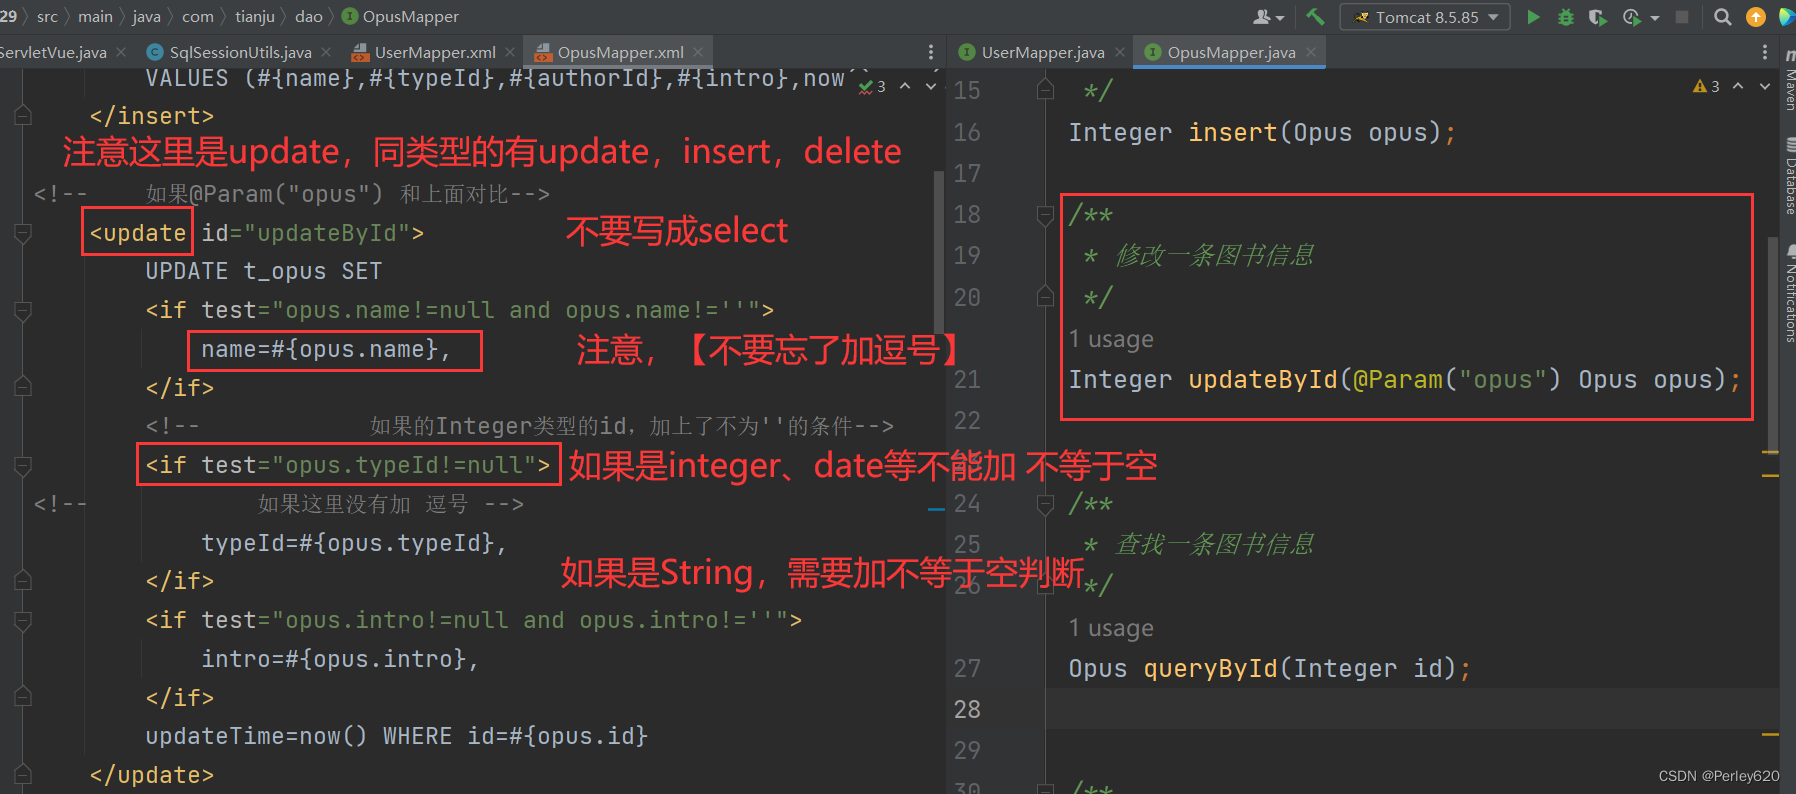
Task: Click 'java' in the breadcrumb path
Action: click(146, 17)
